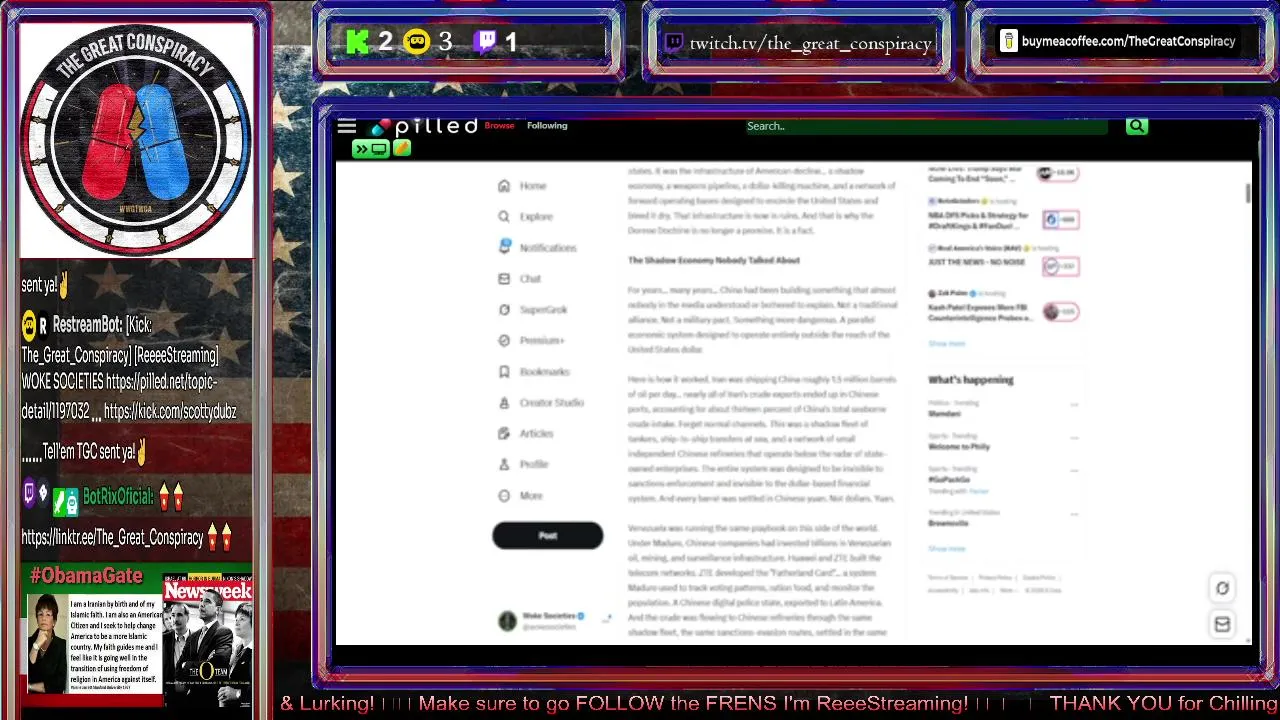1280x720 pixels.
Task: Open Articles in the sidebar menu
Action: (x=536, y=434)
